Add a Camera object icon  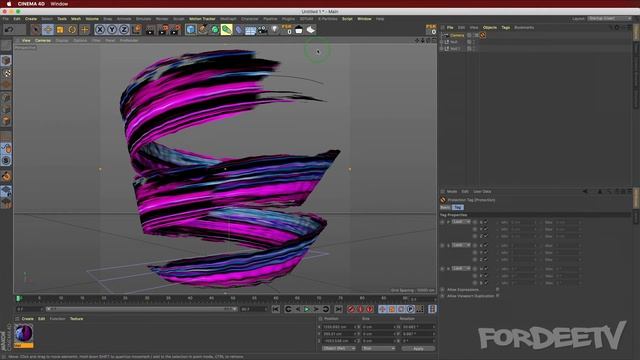pyautogui.click(x=263, y=29)
